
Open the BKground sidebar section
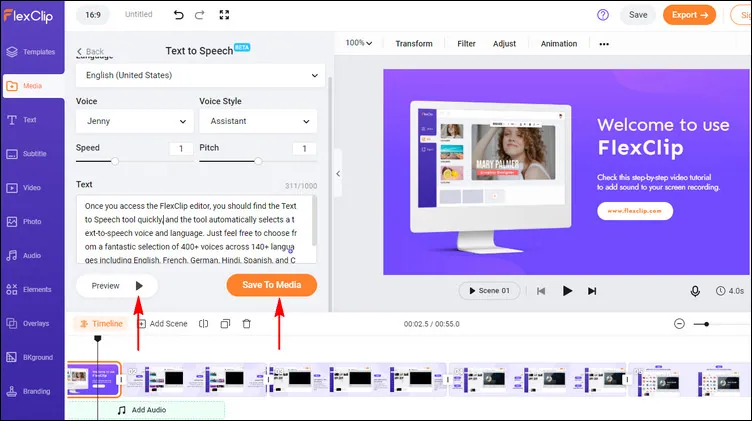(30, 357)
